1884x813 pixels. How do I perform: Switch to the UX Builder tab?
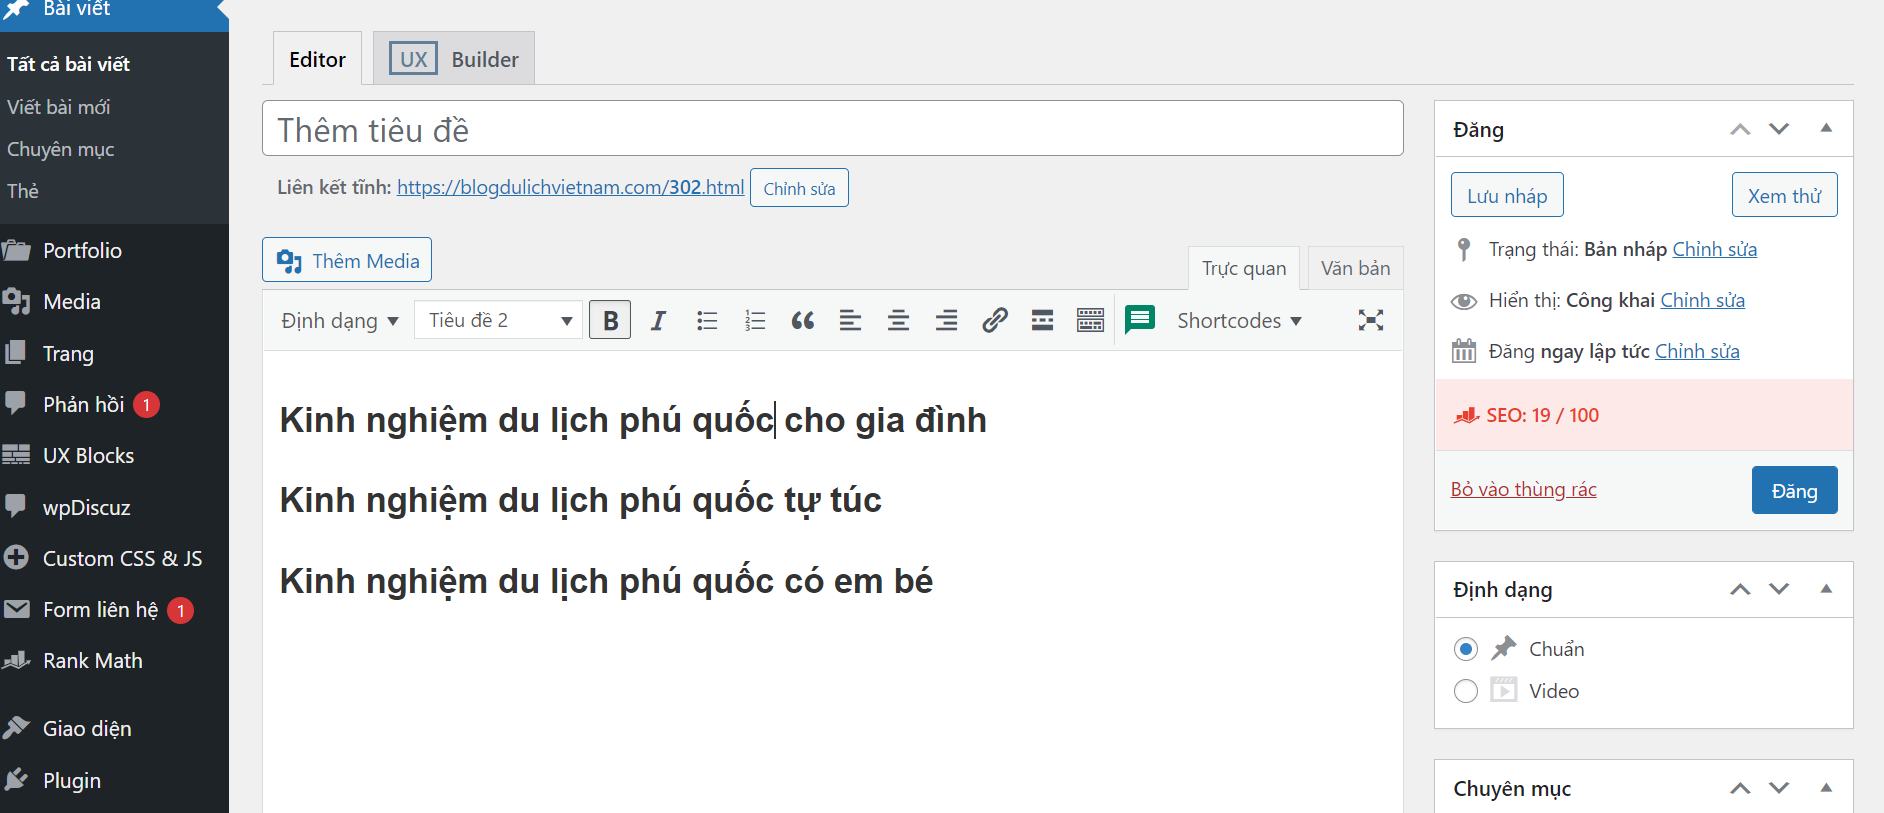pyautogui.click(x=454, y=59)
